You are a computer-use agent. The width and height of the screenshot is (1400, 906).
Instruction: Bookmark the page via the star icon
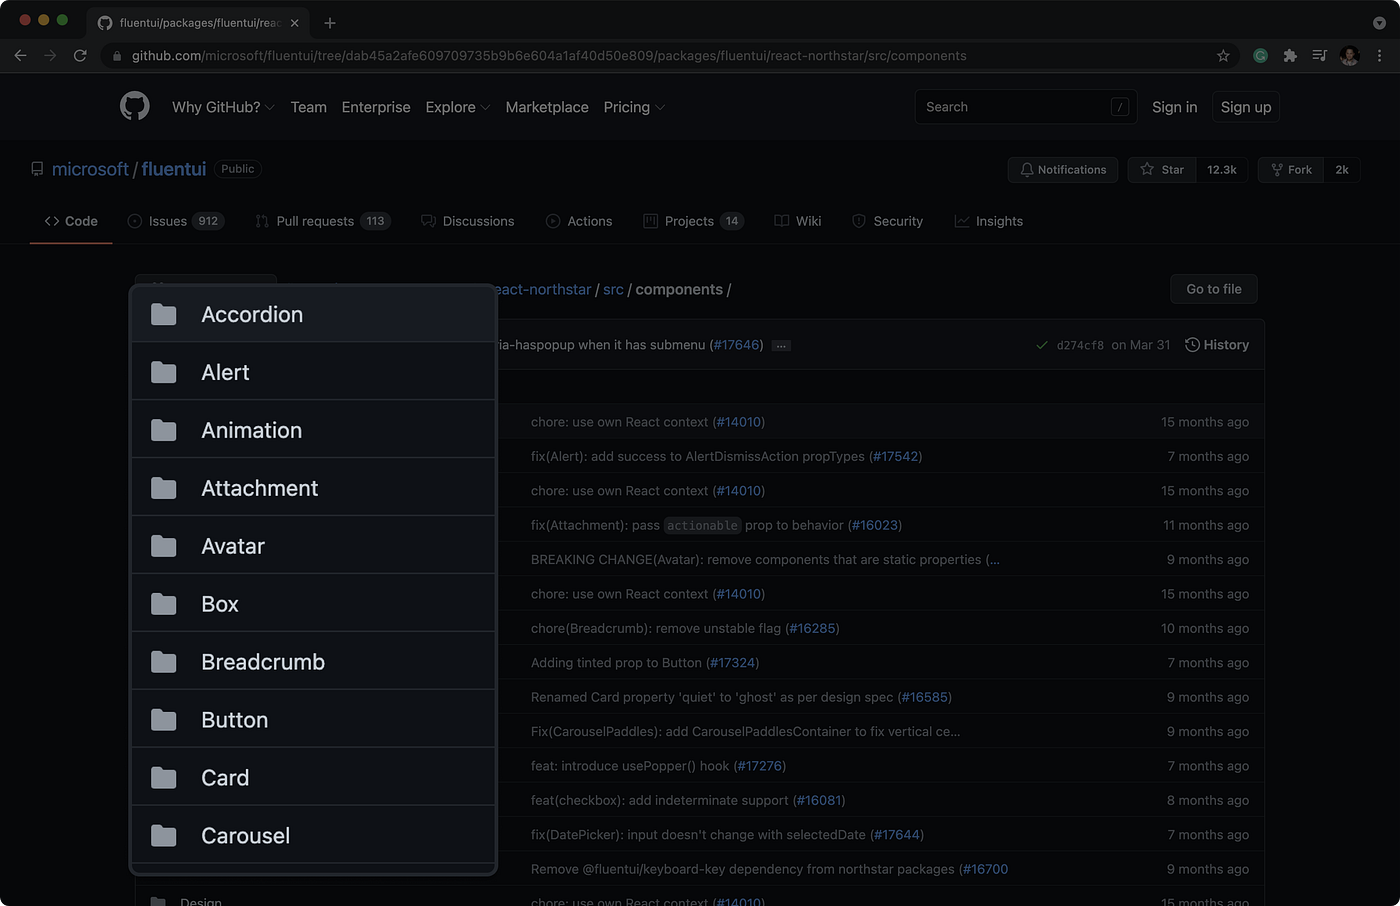click(1223, 55)
